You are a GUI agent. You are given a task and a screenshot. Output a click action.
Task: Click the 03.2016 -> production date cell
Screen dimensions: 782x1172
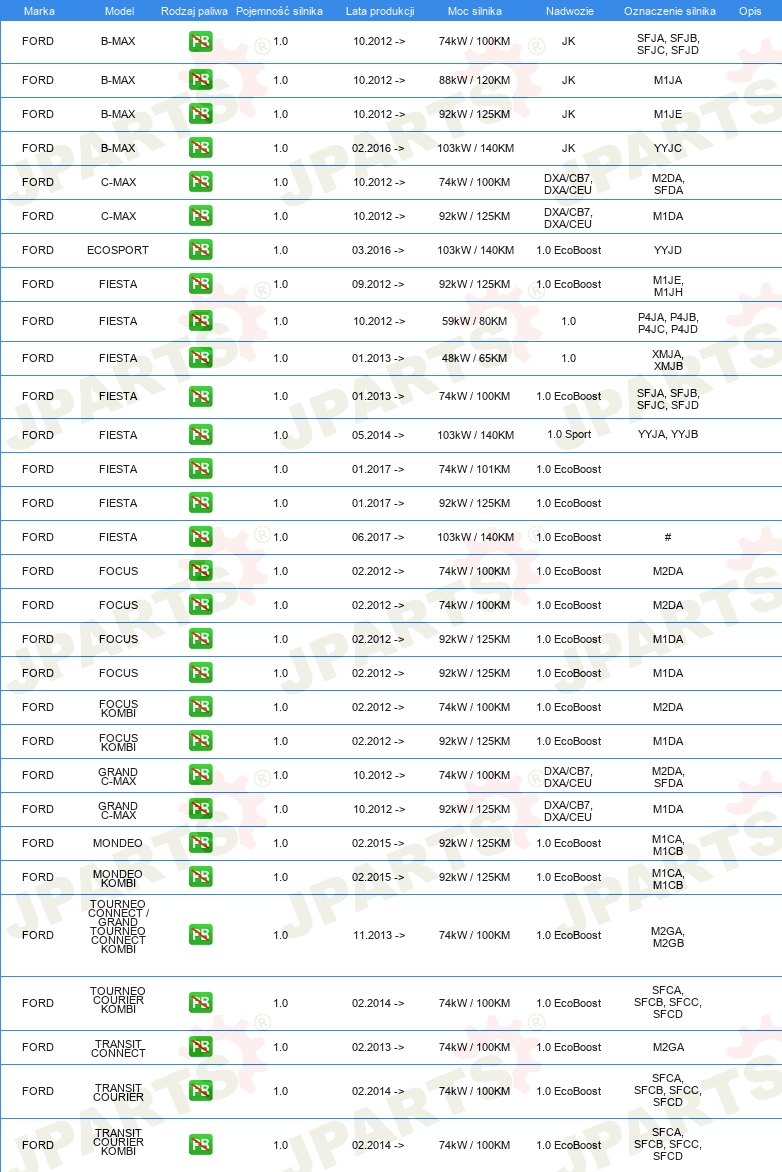[378, 250]
